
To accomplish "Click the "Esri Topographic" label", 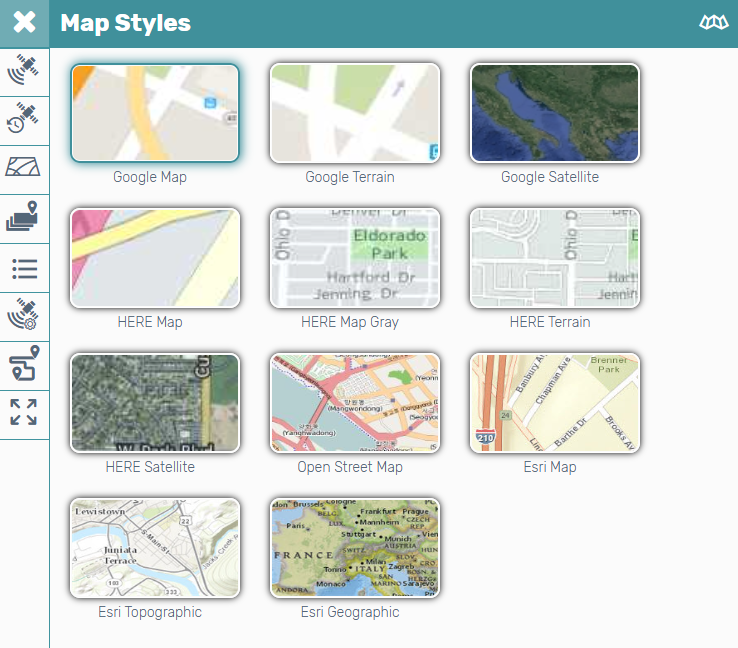I will point(150,612).
